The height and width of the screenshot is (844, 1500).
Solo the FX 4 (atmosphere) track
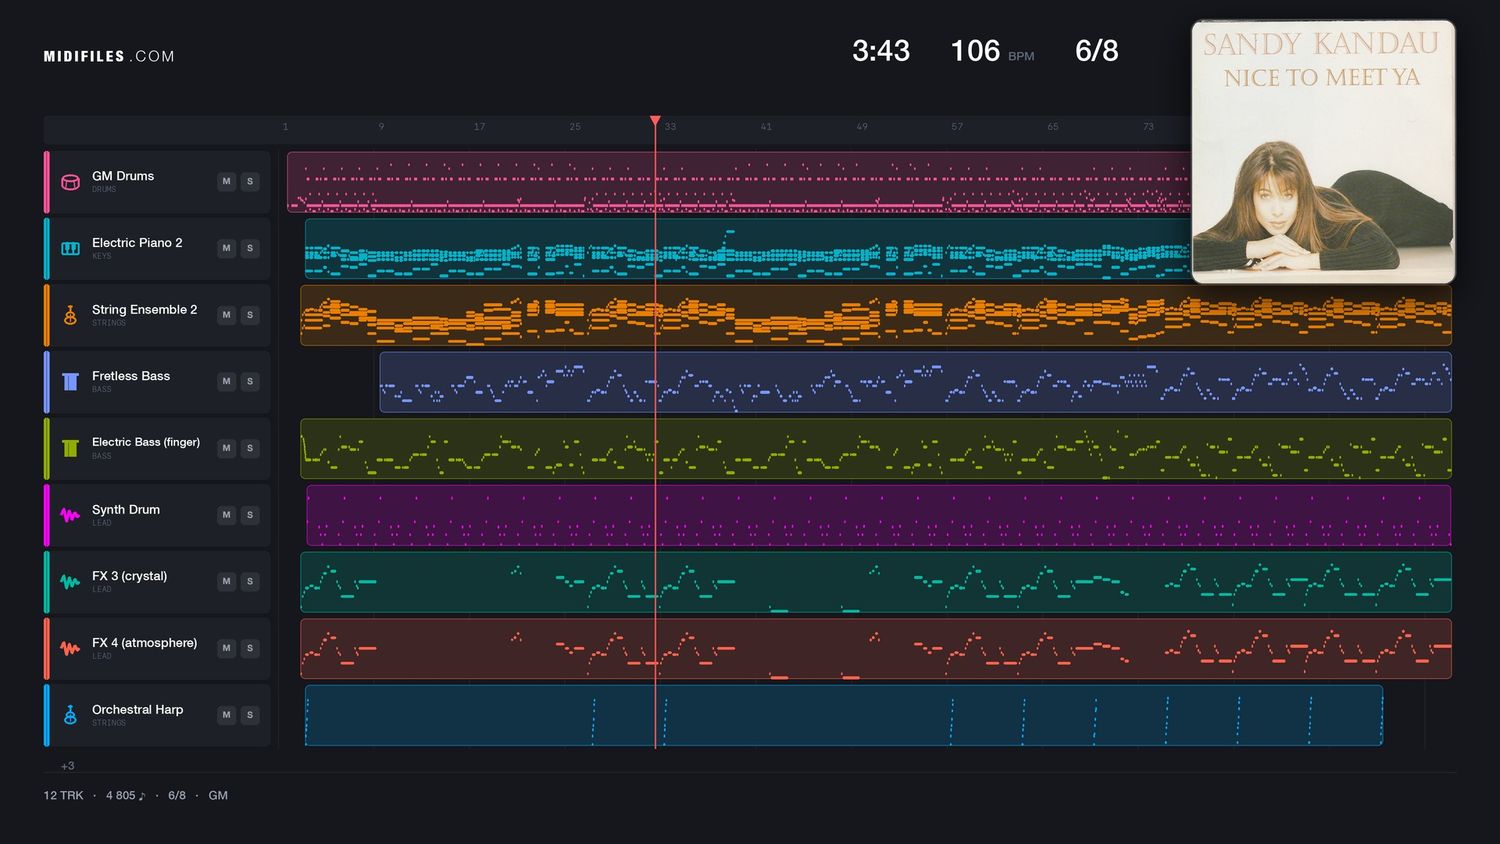250,648
